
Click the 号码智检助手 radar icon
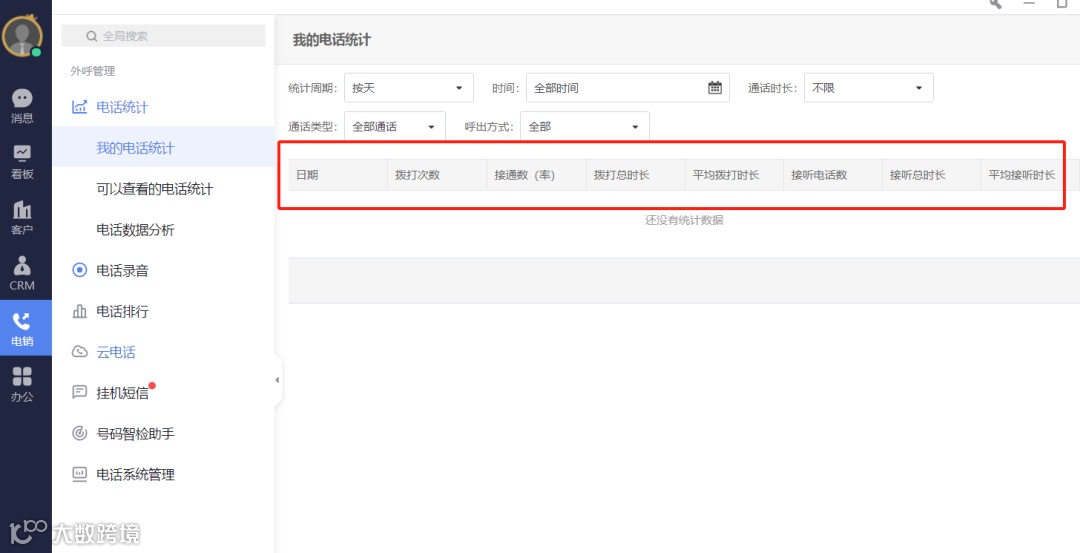click(80, 433)
